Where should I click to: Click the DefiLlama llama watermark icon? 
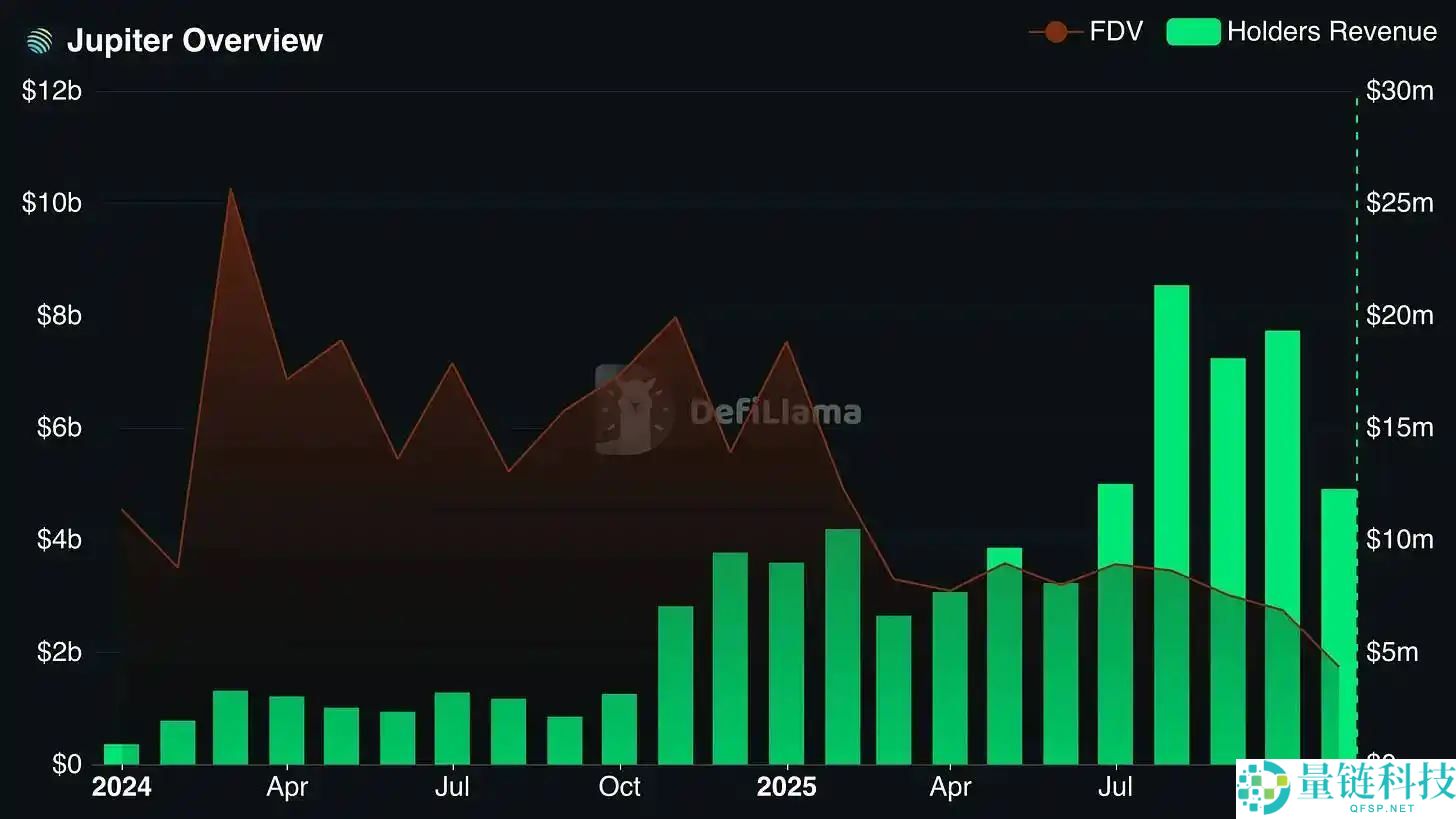[628, 410]
